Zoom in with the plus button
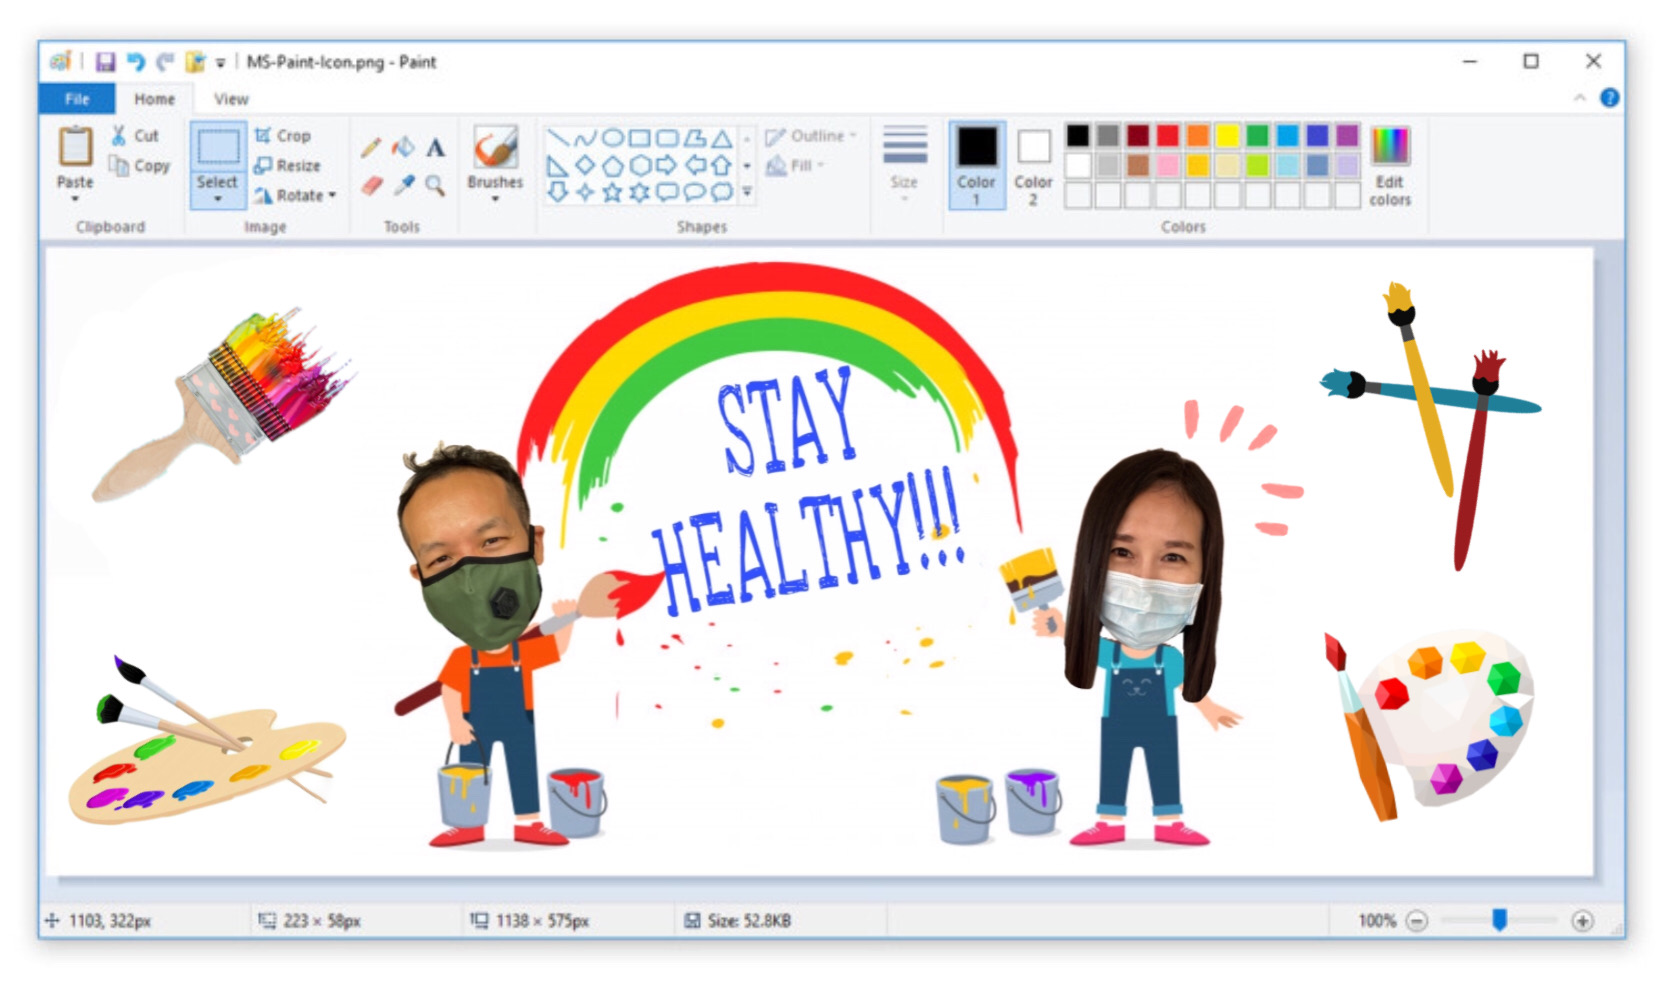The image size is (1668, 990). click(1582, 921)
